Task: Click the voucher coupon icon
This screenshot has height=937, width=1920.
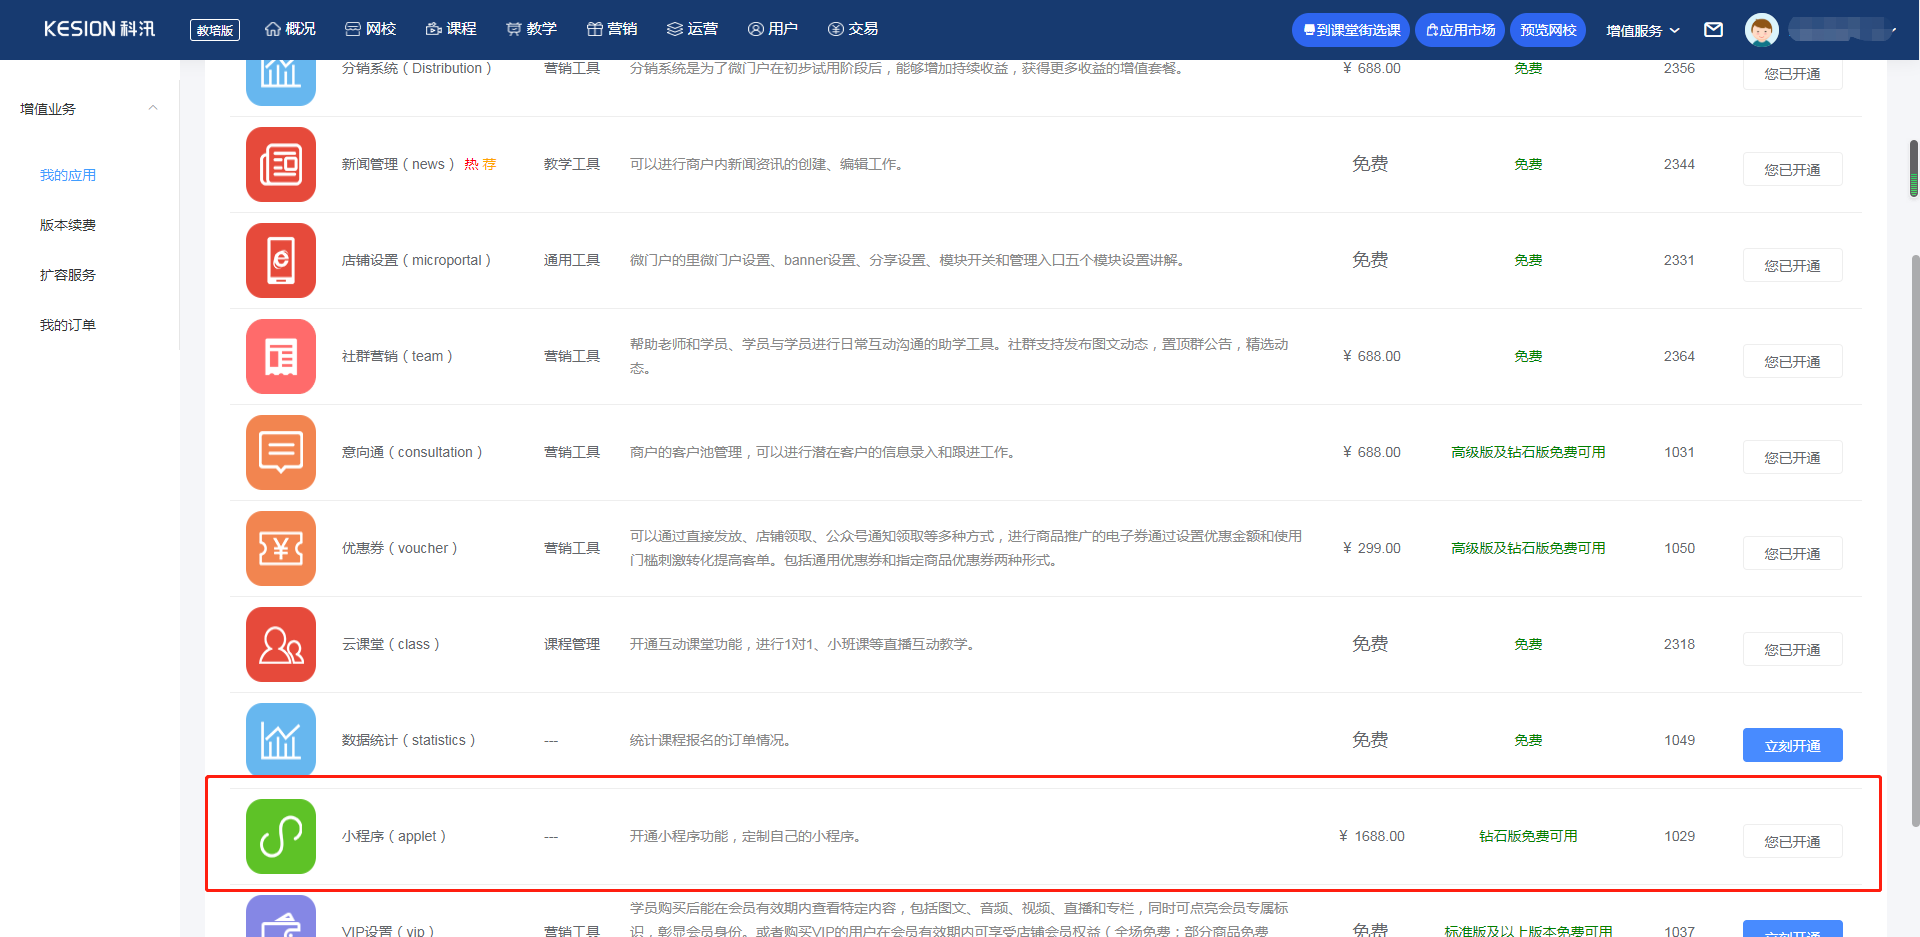Action: point(281,549)
